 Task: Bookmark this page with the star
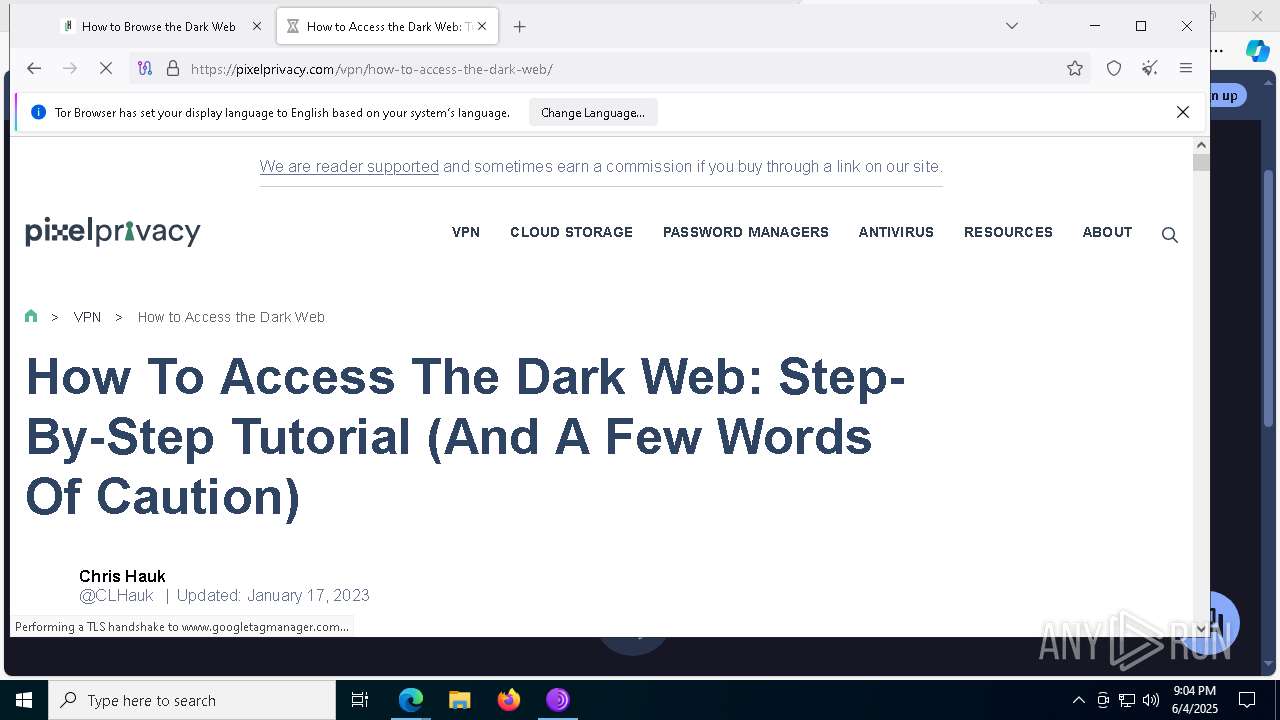coord(1075,68)
